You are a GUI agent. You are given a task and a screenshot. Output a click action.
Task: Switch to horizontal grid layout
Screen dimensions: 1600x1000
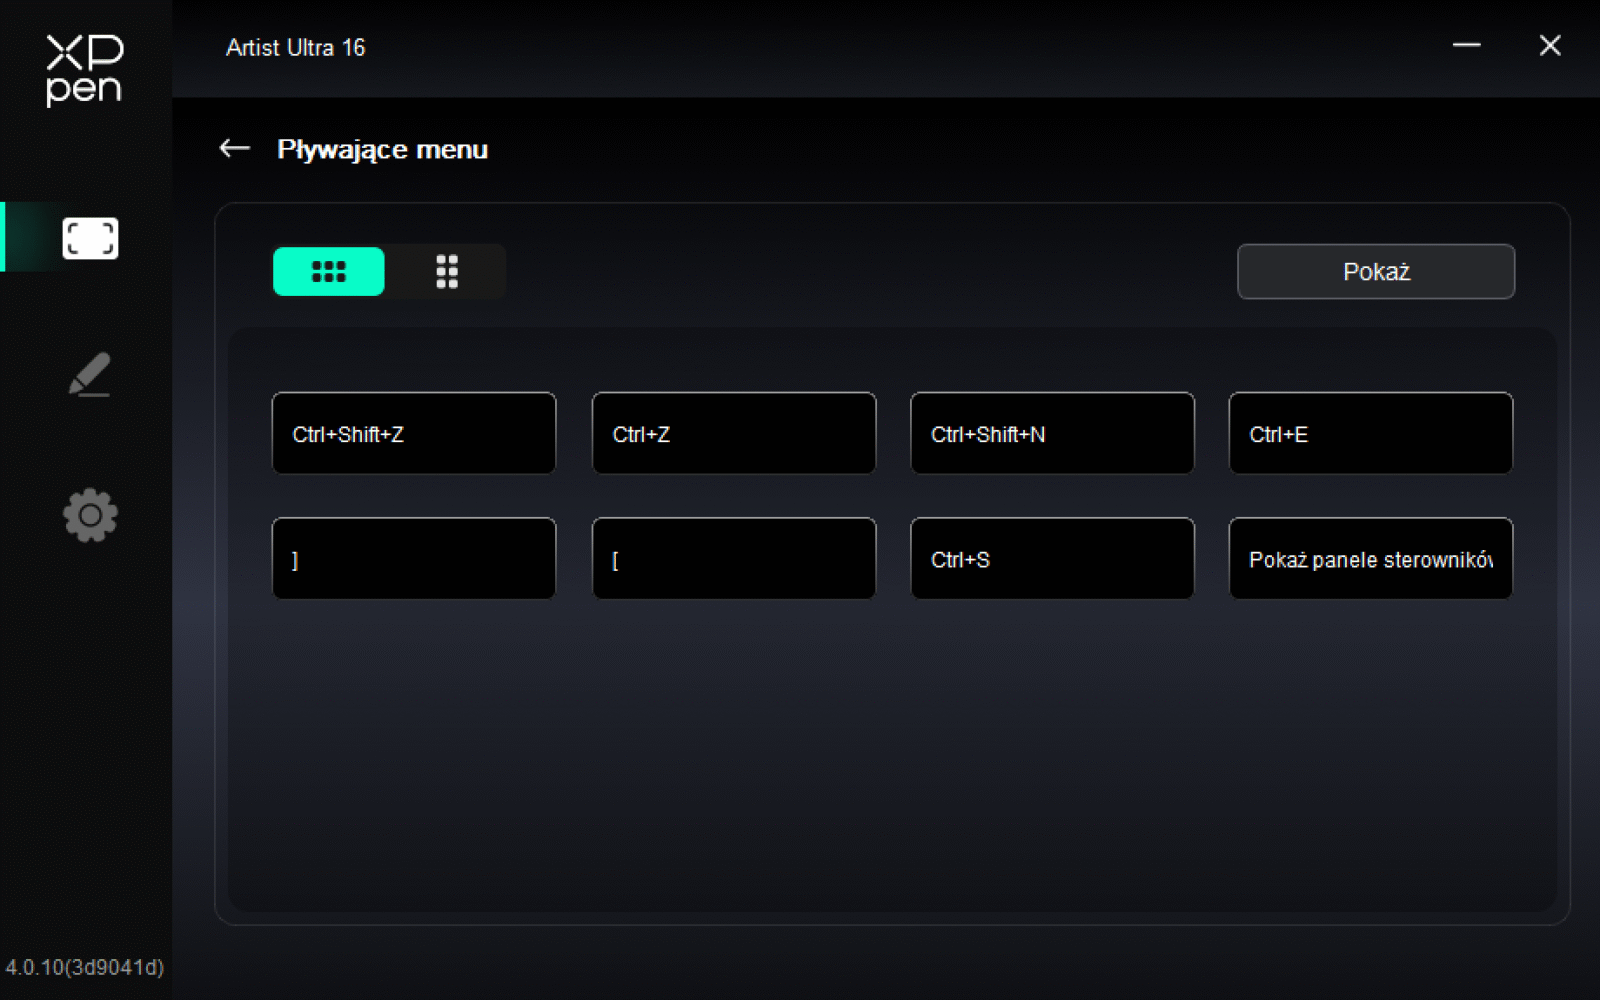point(328,271)
